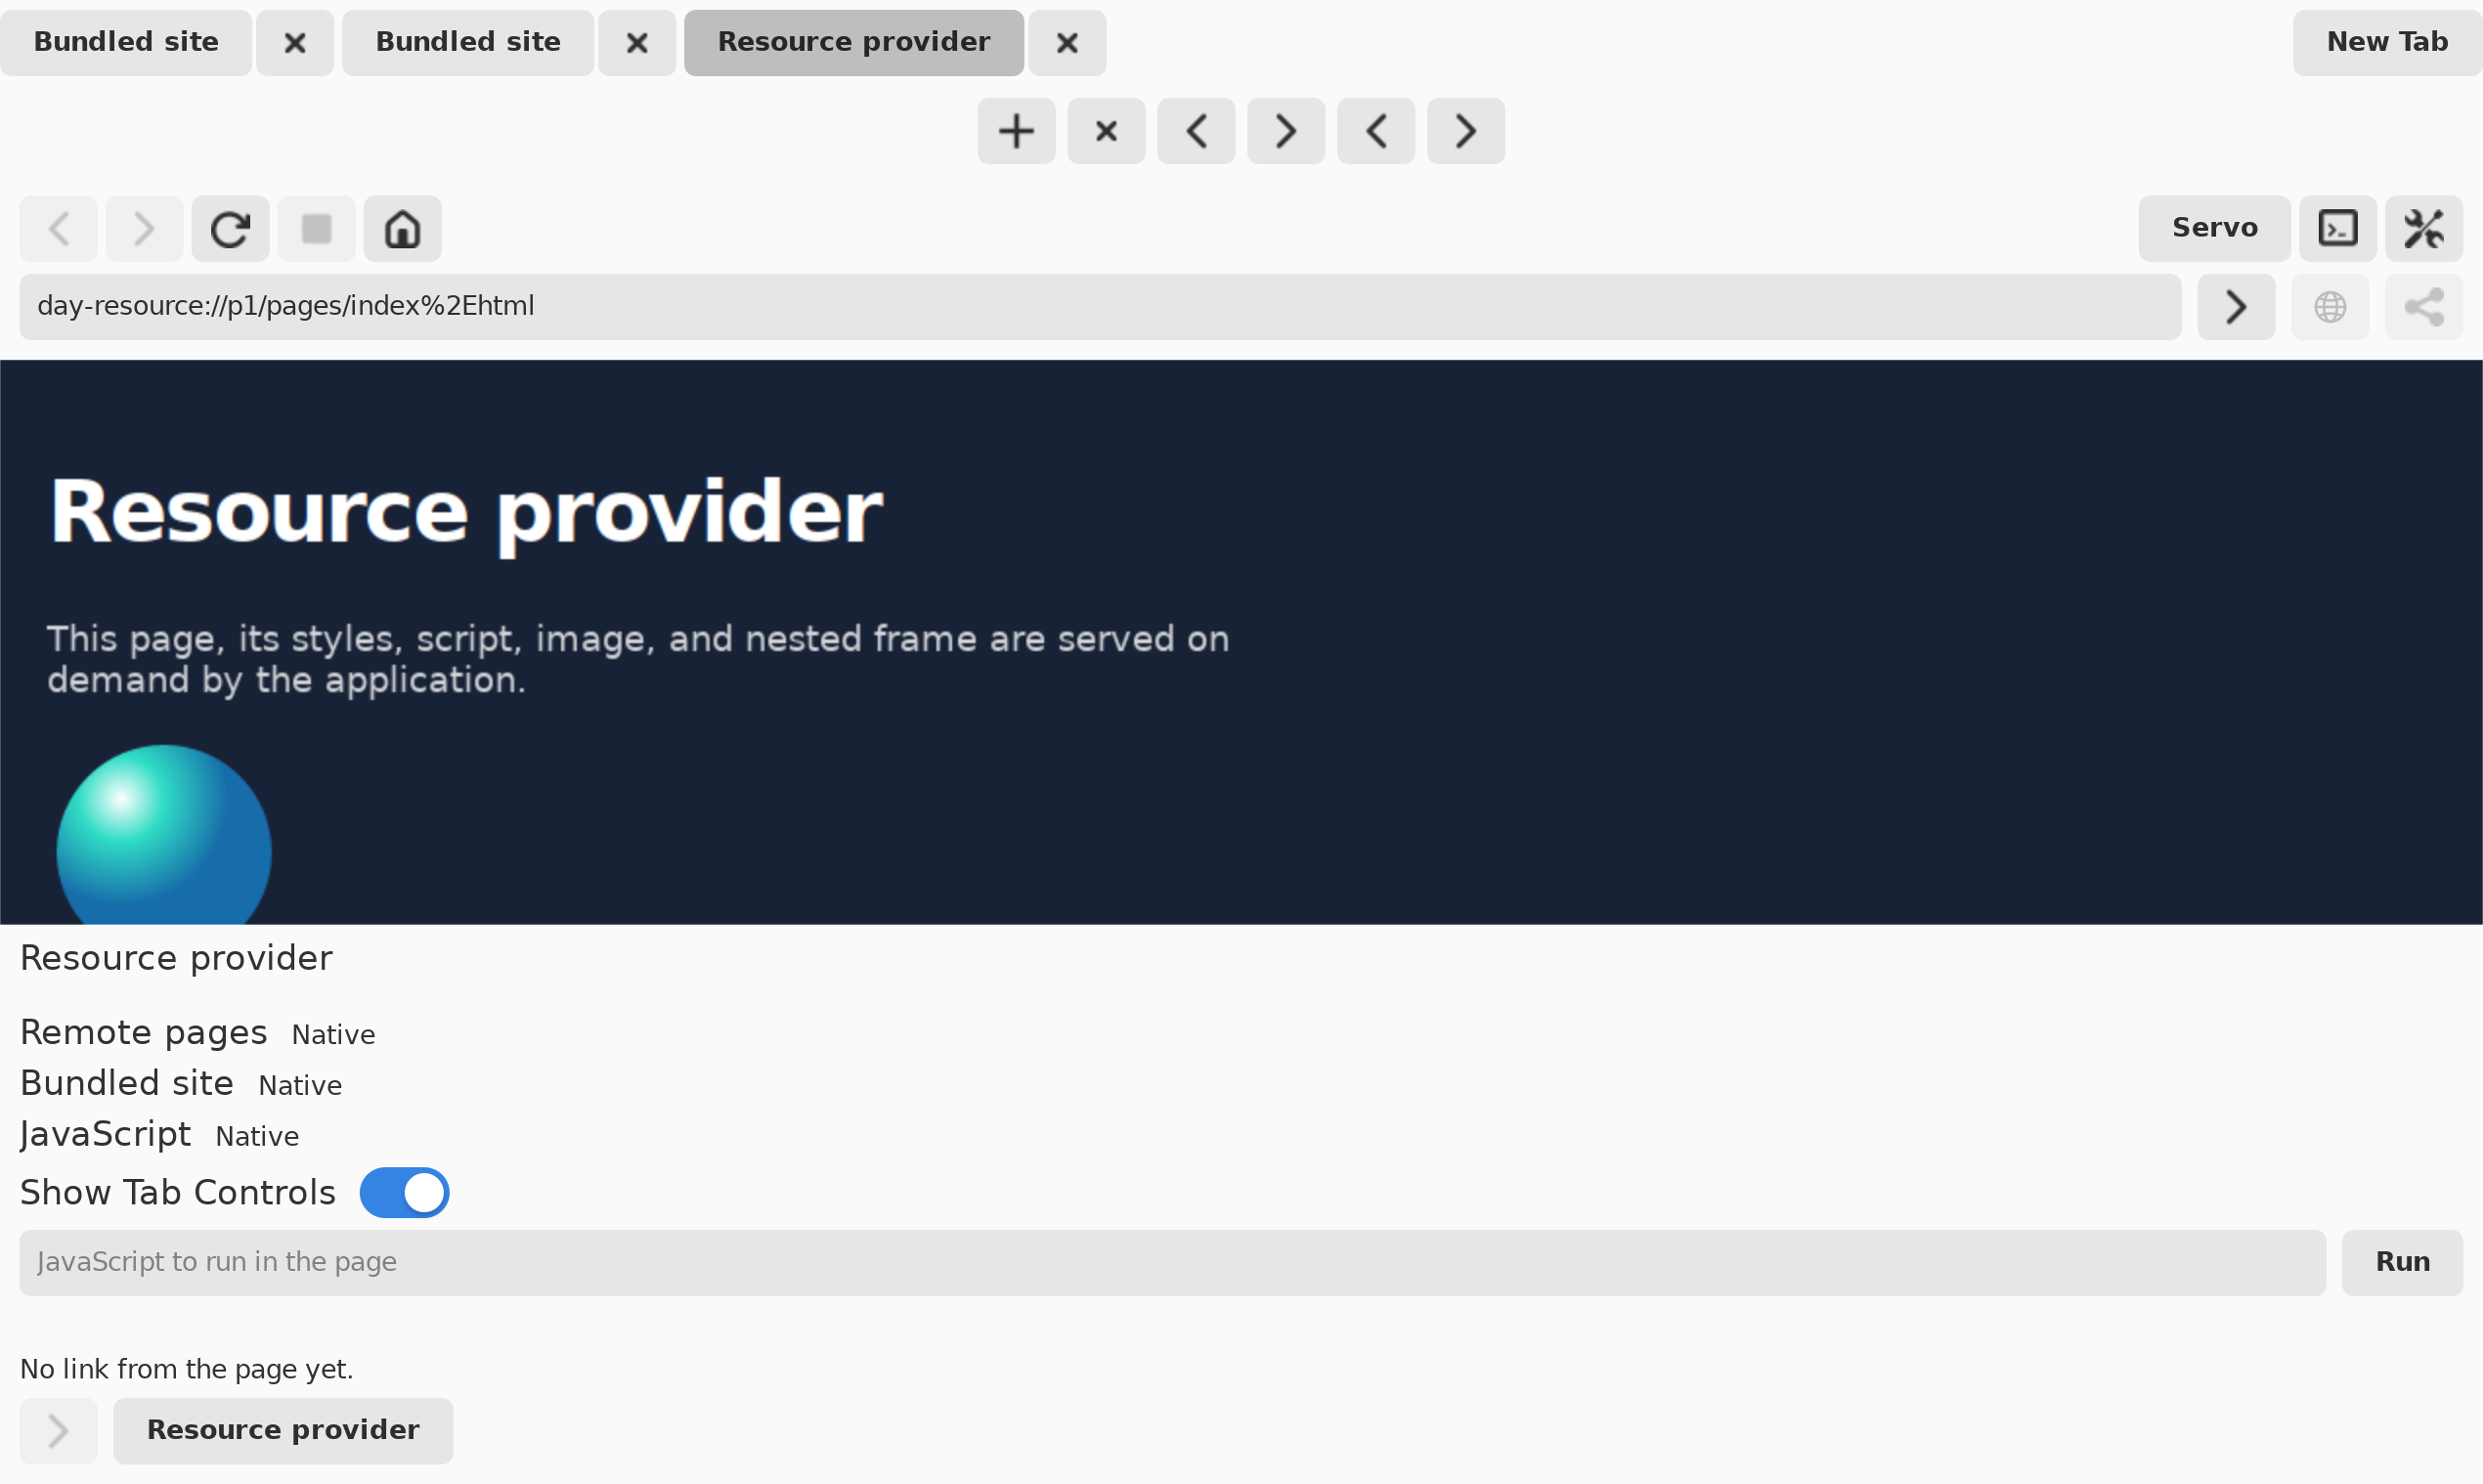Focus the JavaScript to run input
This screenshot has height=1484, width=2483.
click(1172, 1263)
